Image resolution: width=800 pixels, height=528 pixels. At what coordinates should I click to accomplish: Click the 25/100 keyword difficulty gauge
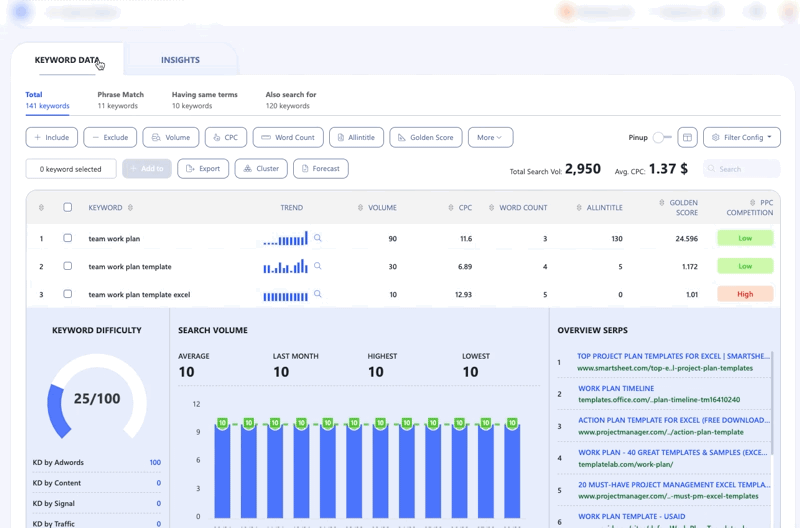(x=97, y=398)
